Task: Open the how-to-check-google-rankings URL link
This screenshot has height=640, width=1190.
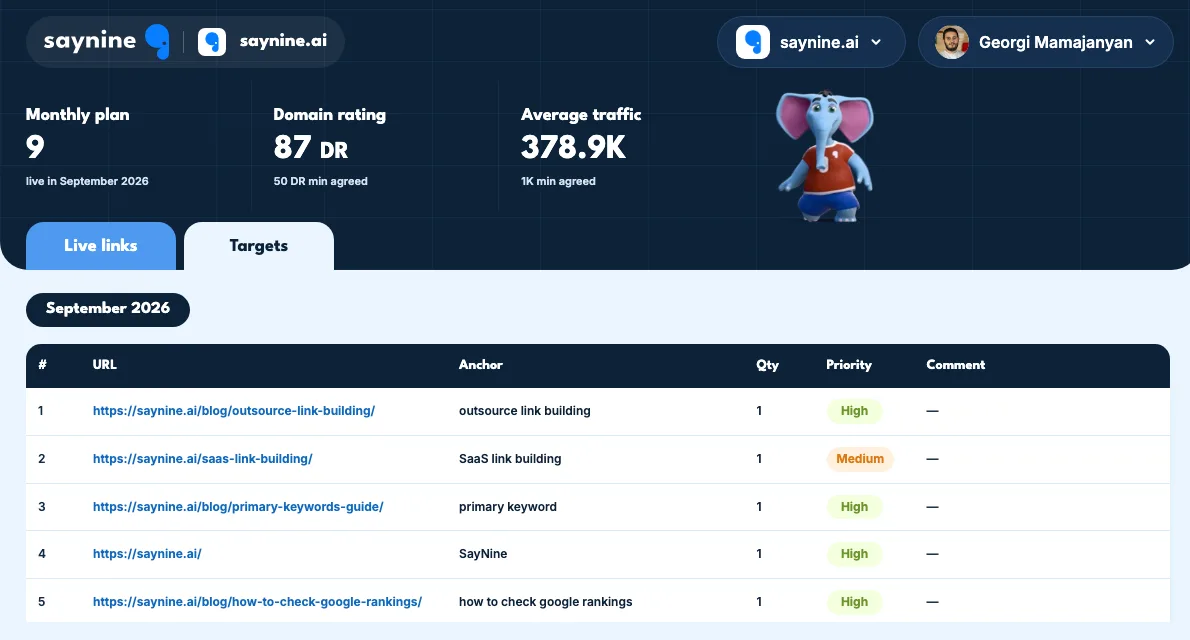Action: pos(257,601)
